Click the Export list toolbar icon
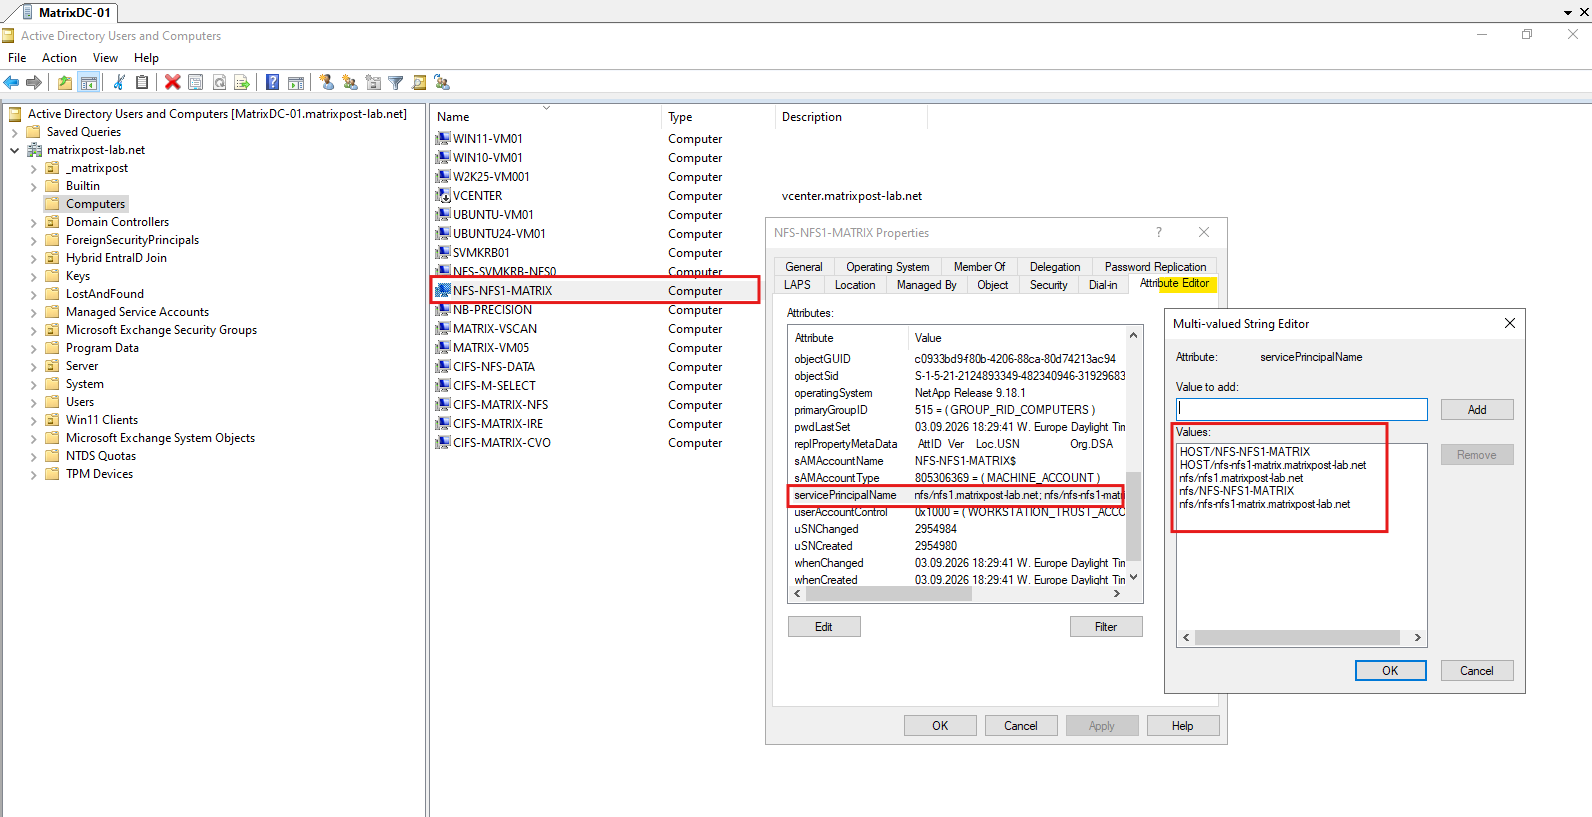The width and height of the screenshot is (1592, 817). coord(241,82)
